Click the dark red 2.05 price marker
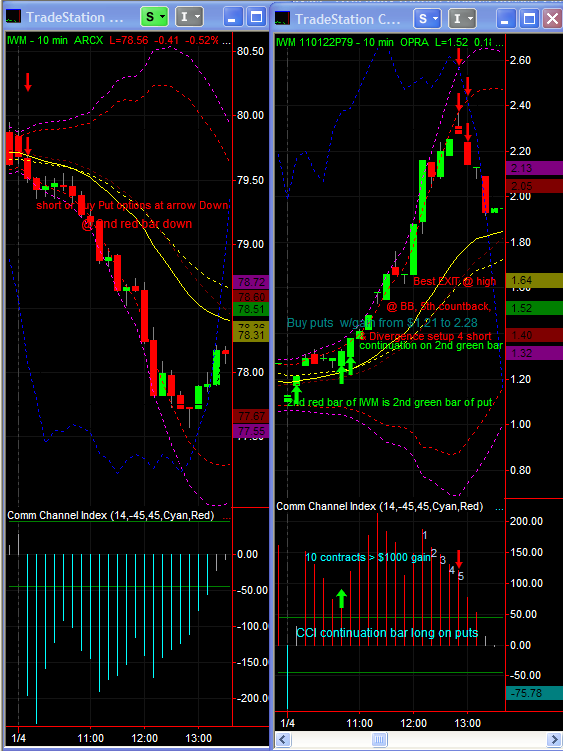 coord(534,186)
